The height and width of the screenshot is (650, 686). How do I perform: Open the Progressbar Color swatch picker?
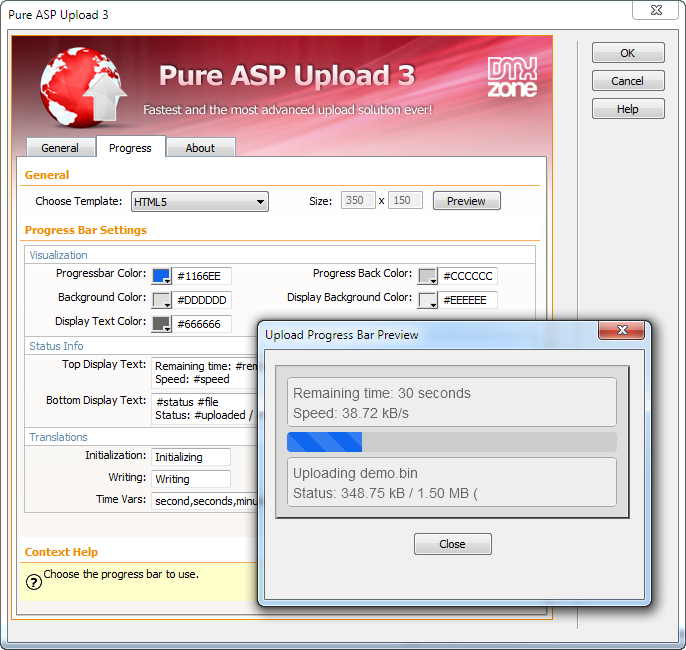[161, 276]
